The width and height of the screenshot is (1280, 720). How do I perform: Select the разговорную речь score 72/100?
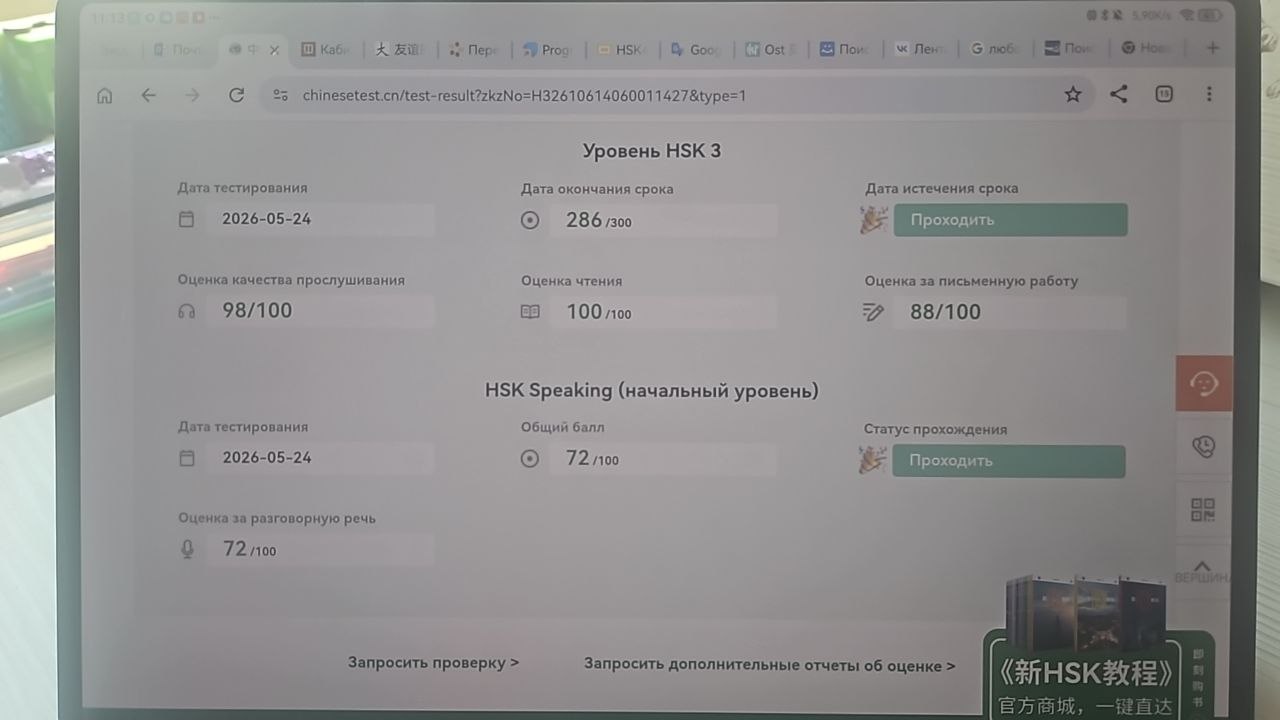pyautogui.click(x=249, y=549)
